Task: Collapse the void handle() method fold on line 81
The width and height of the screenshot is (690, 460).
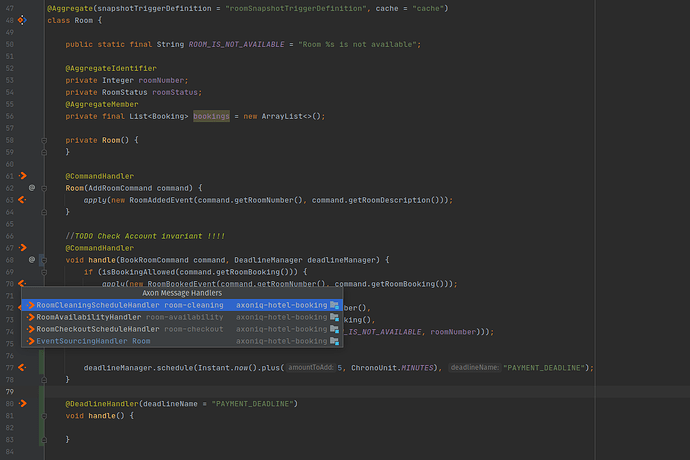Action: 44,416
